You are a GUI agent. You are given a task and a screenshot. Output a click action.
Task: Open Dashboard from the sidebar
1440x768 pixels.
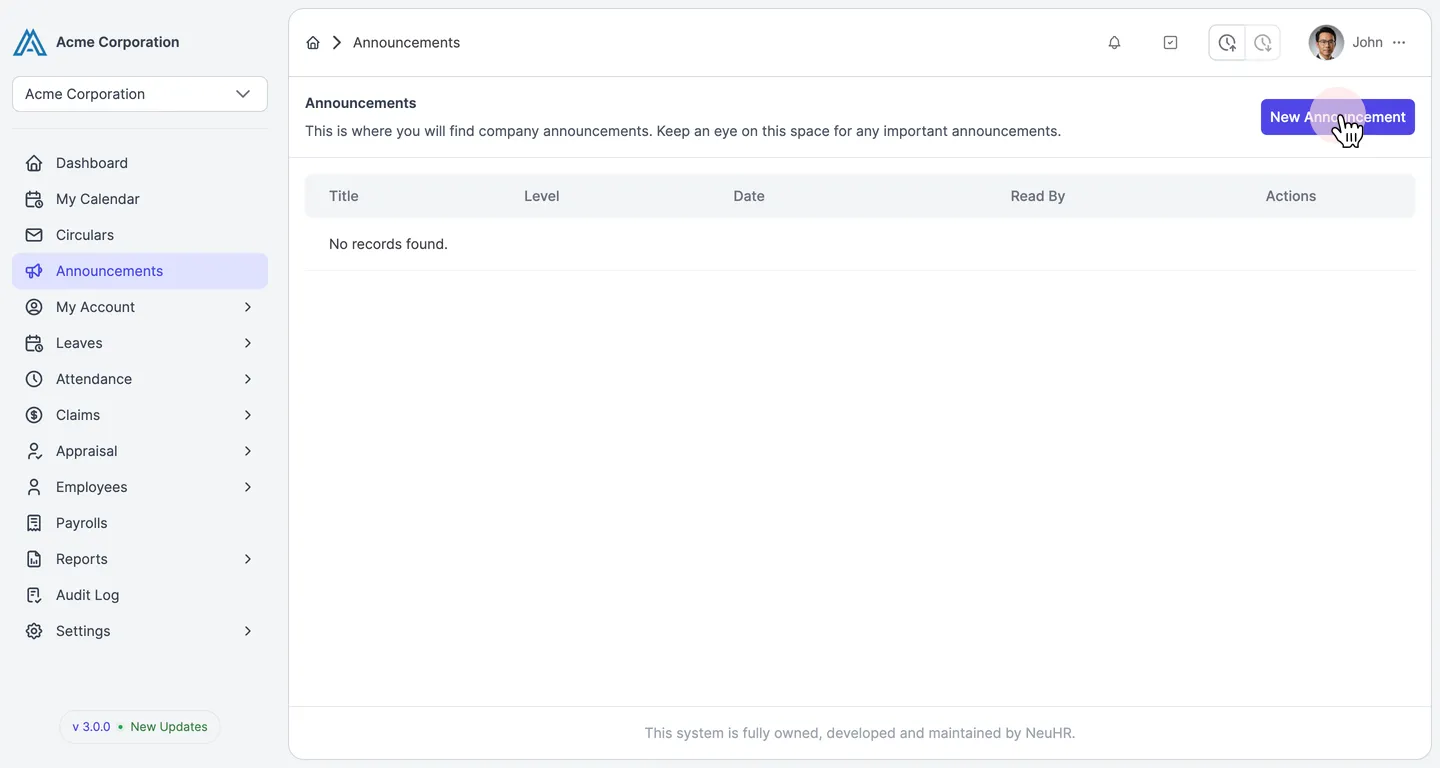[140, 163]
